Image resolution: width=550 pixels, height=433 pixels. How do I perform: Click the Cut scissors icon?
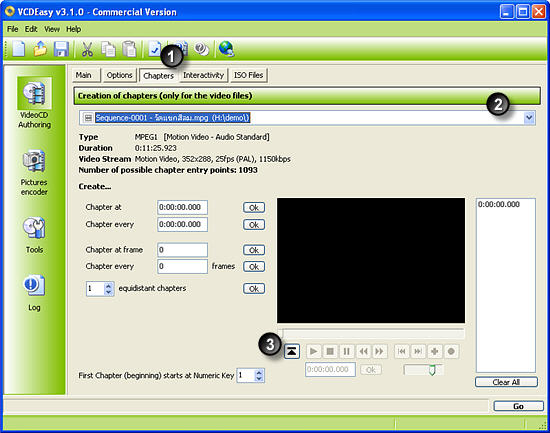[87, 49]
